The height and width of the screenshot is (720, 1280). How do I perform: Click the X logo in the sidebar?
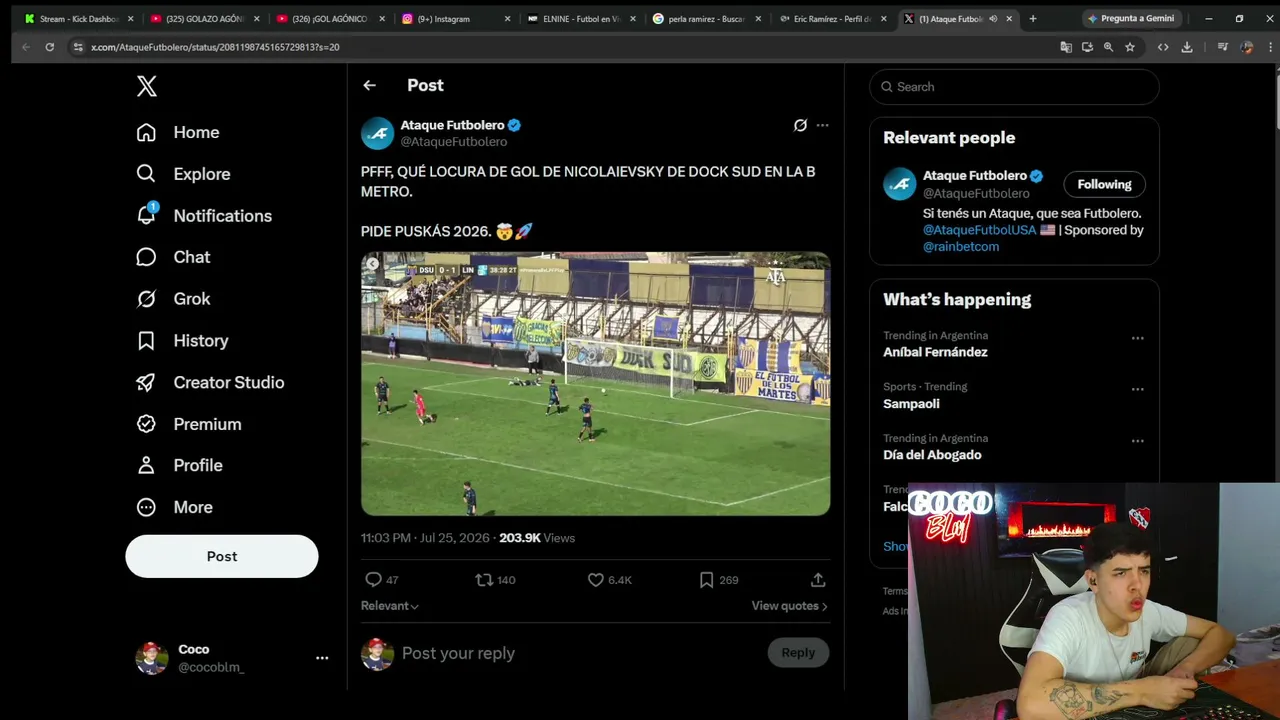tap(147, 86)
